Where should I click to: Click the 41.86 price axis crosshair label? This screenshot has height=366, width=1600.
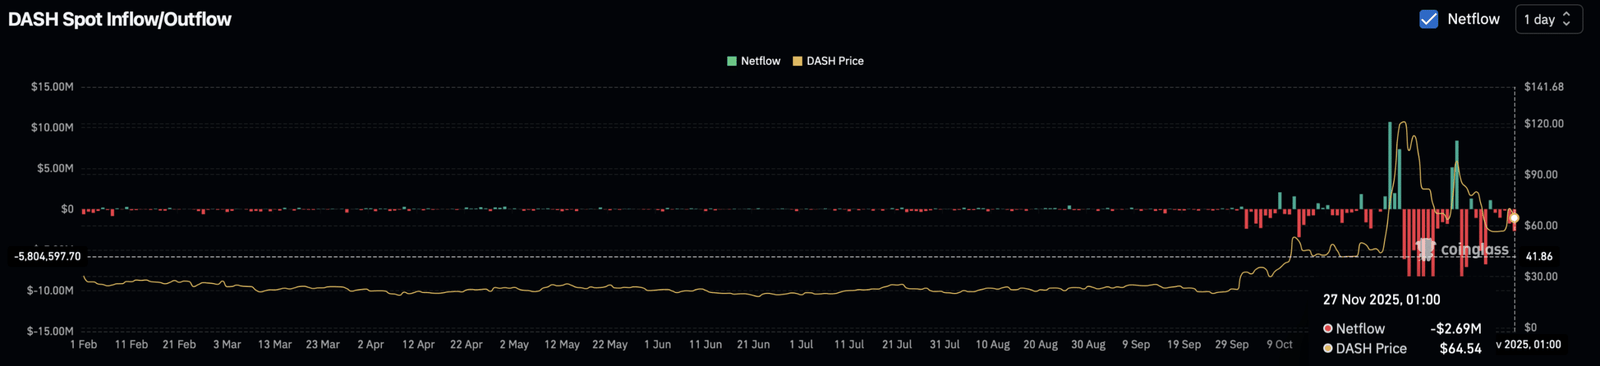click(1539, 257)
